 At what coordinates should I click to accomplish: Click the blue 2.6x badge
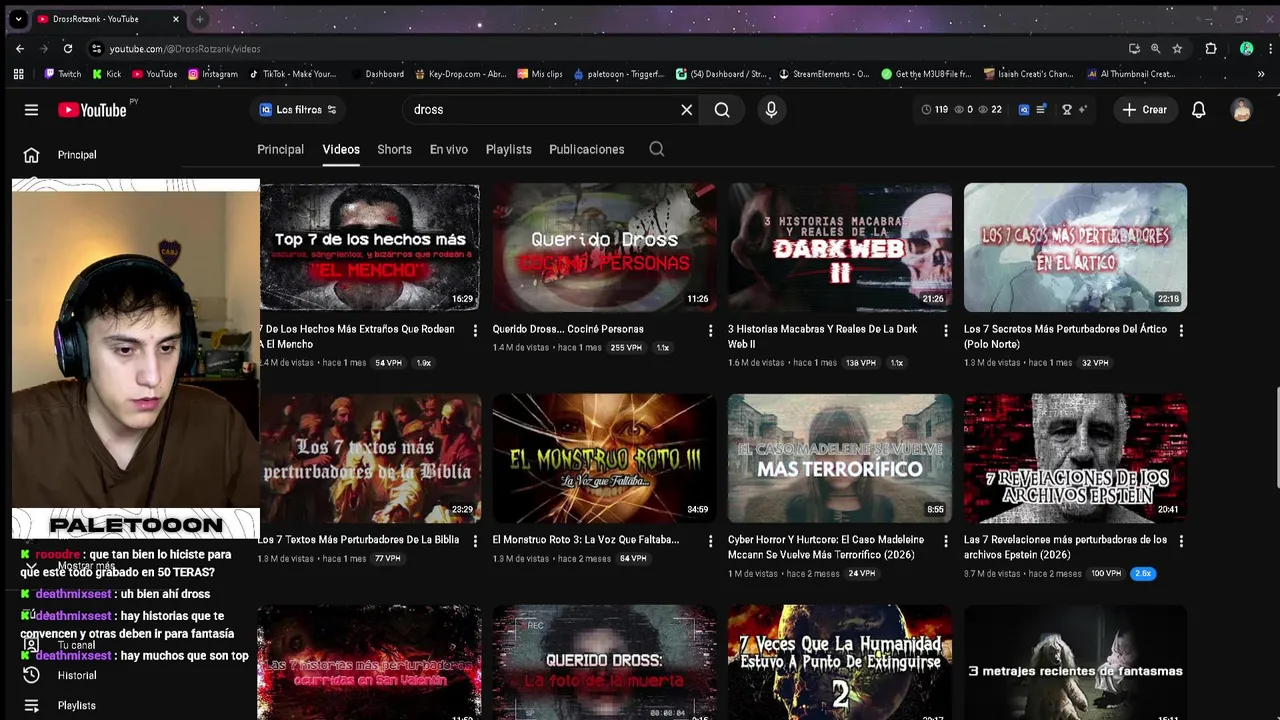point(1142,574)
